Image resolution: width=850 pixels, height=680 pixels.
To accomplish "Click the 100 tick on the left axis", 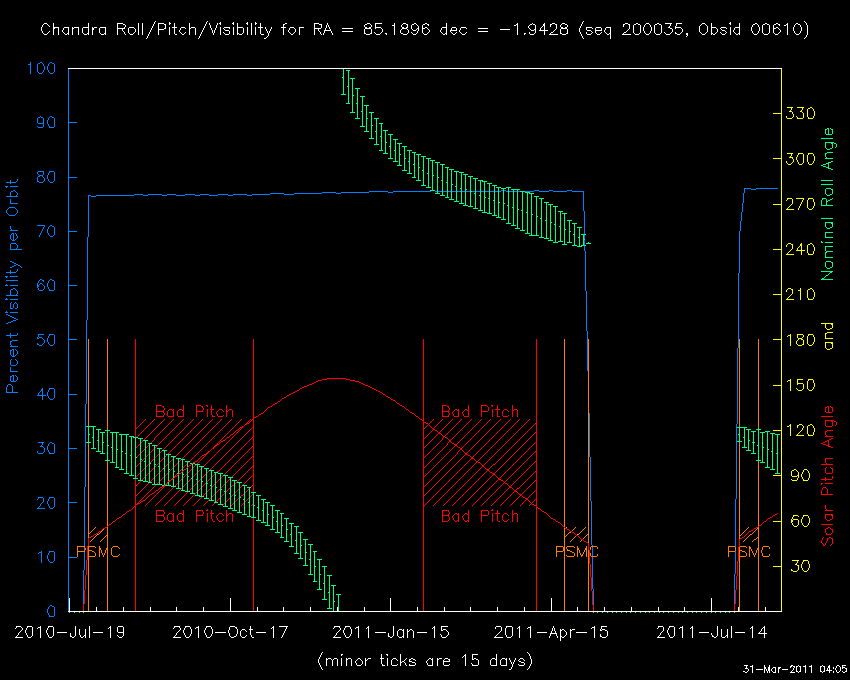I will [48, 69].
